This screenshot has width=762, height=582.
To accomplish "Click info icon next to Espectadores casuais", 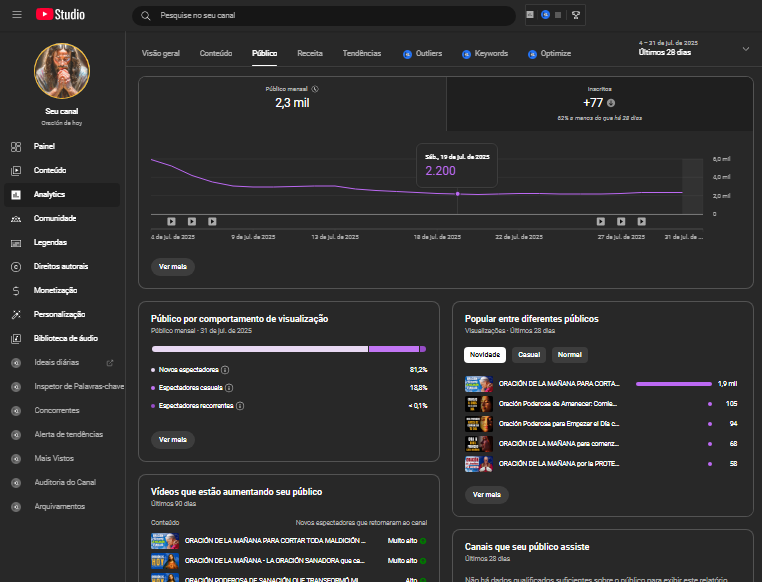I will 229,388.
